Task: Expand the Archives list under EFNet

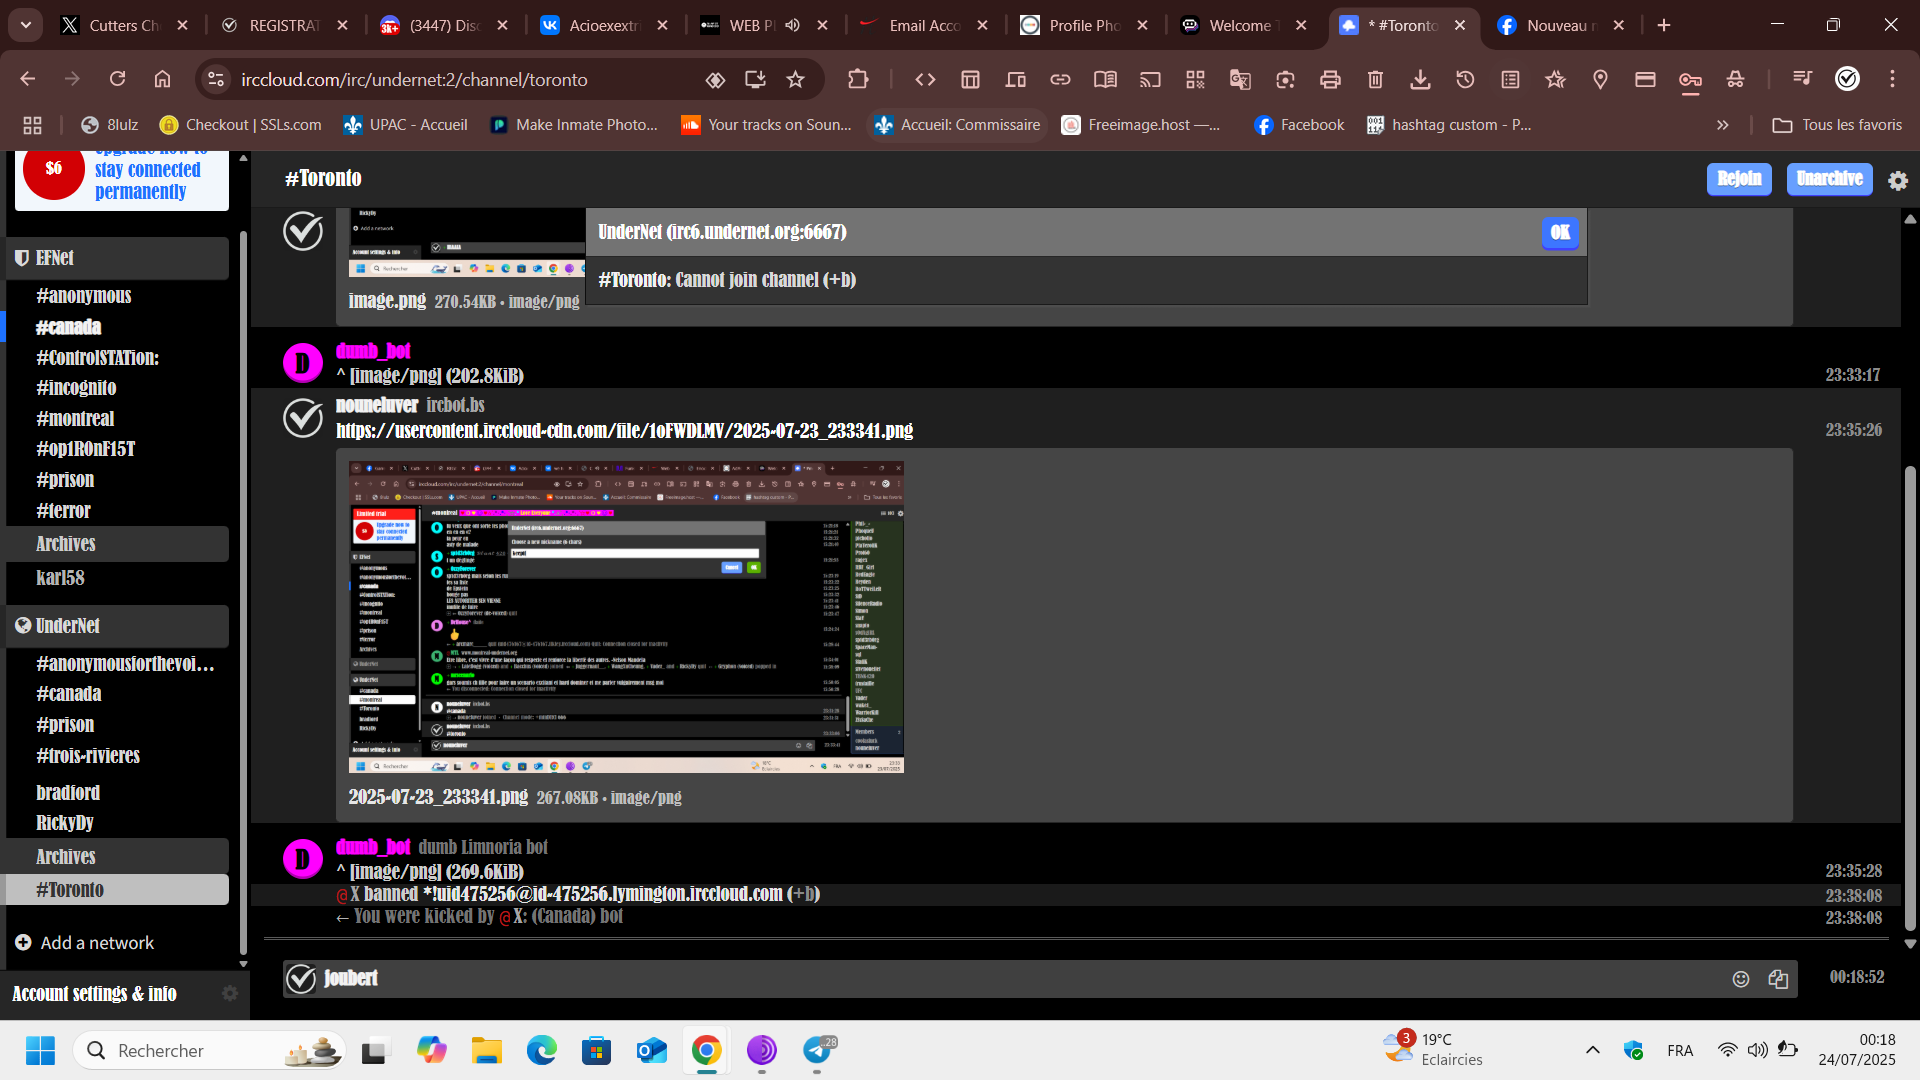Action: point(66,544)
